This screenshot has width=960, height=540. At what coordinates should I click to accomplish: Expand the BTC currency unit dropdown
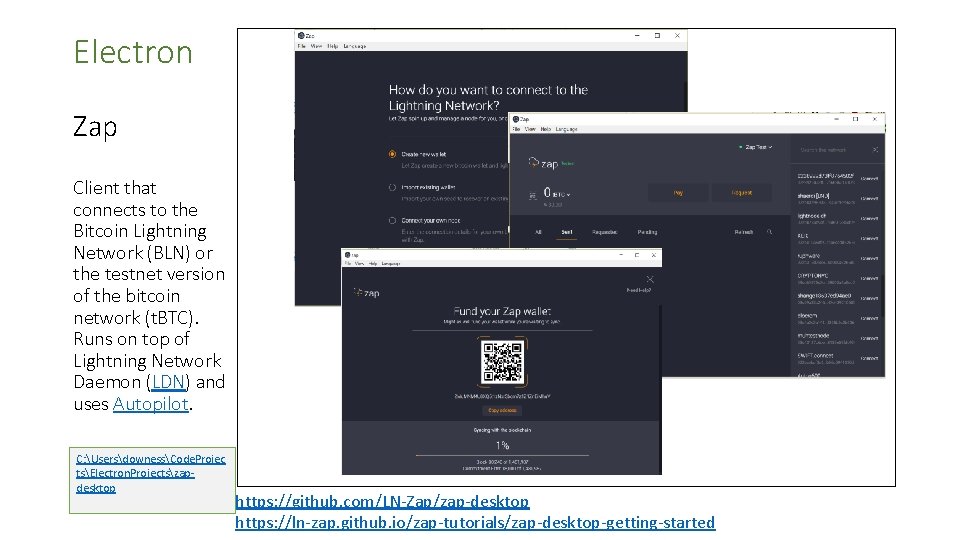click(561, 195)
